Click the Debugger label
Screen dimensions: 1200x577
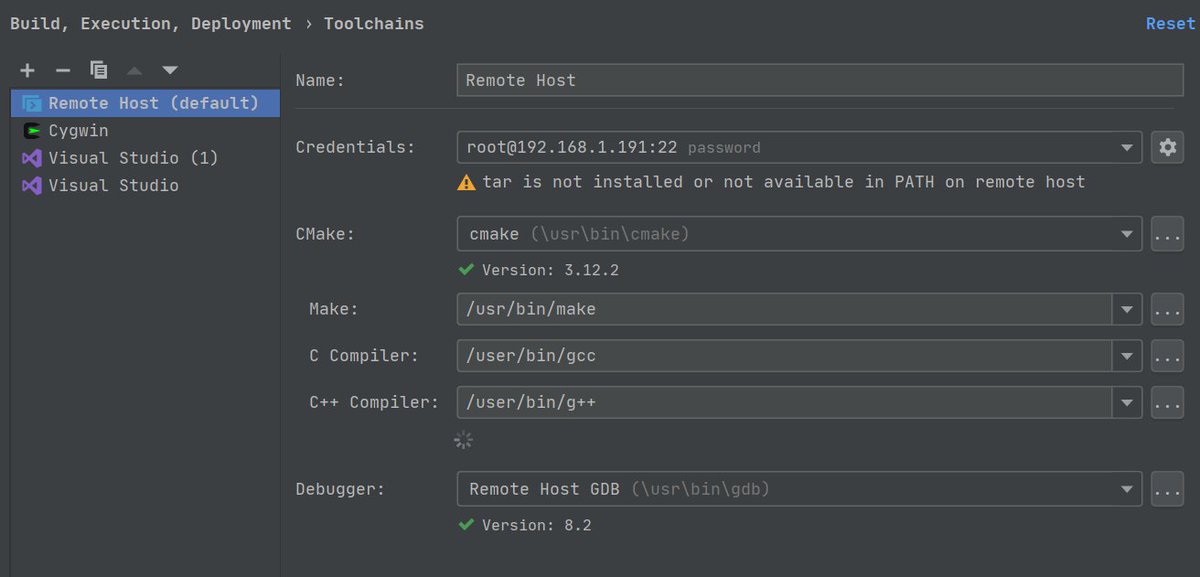pyautogui.click(x=340, y=489)
